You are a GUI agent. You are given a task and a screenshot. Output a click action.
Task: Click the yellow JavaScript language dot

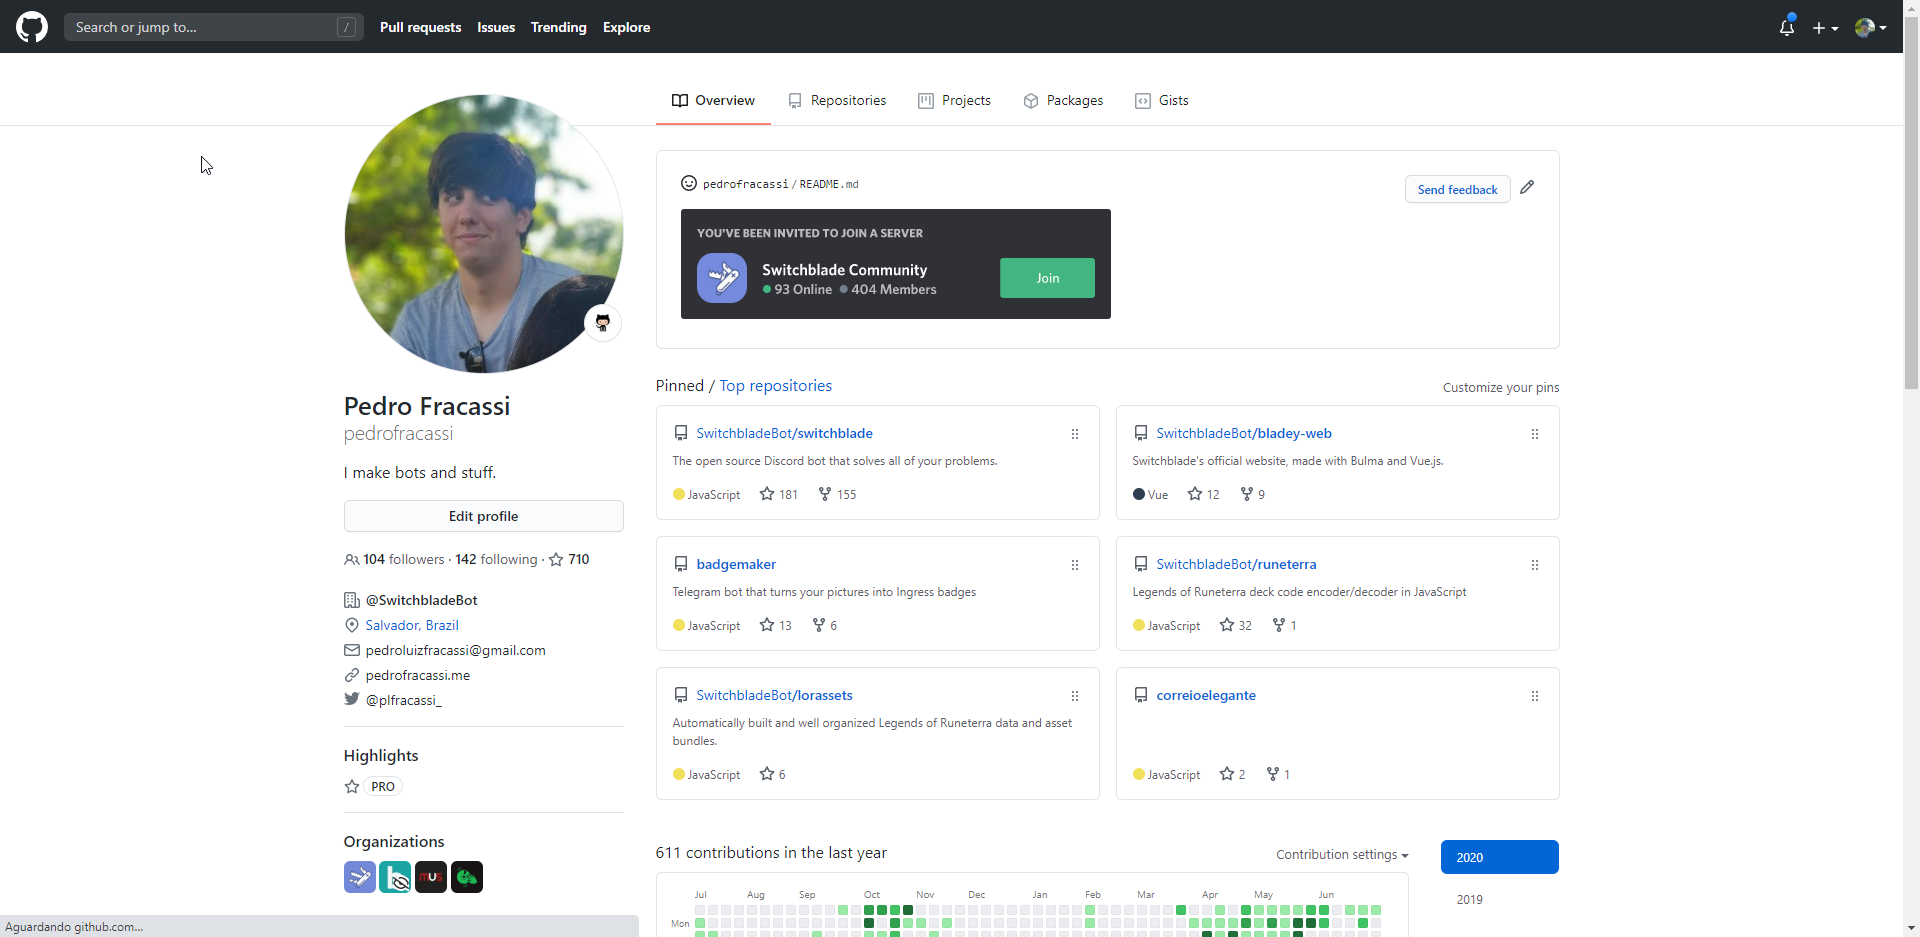click(x=678, y=494)
